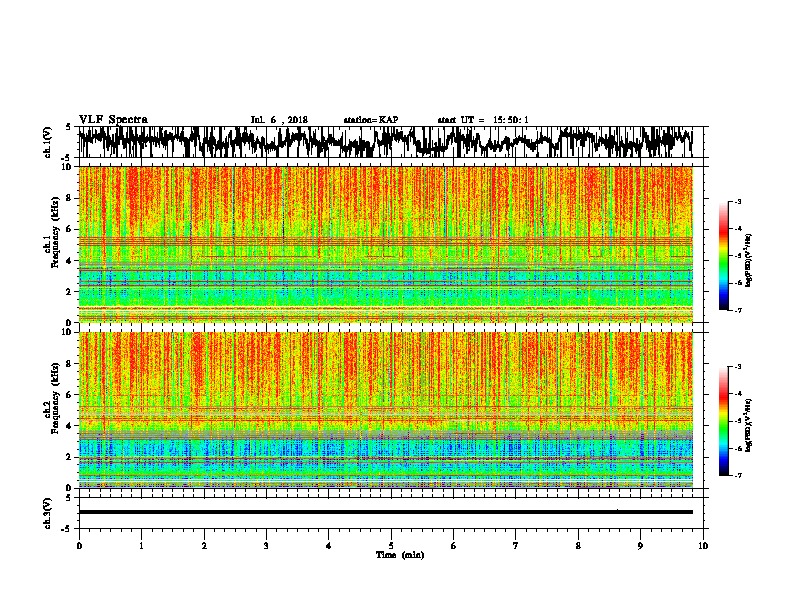Click the time axis tick label "5"
The image size is (792, 612).
point(391,546)
